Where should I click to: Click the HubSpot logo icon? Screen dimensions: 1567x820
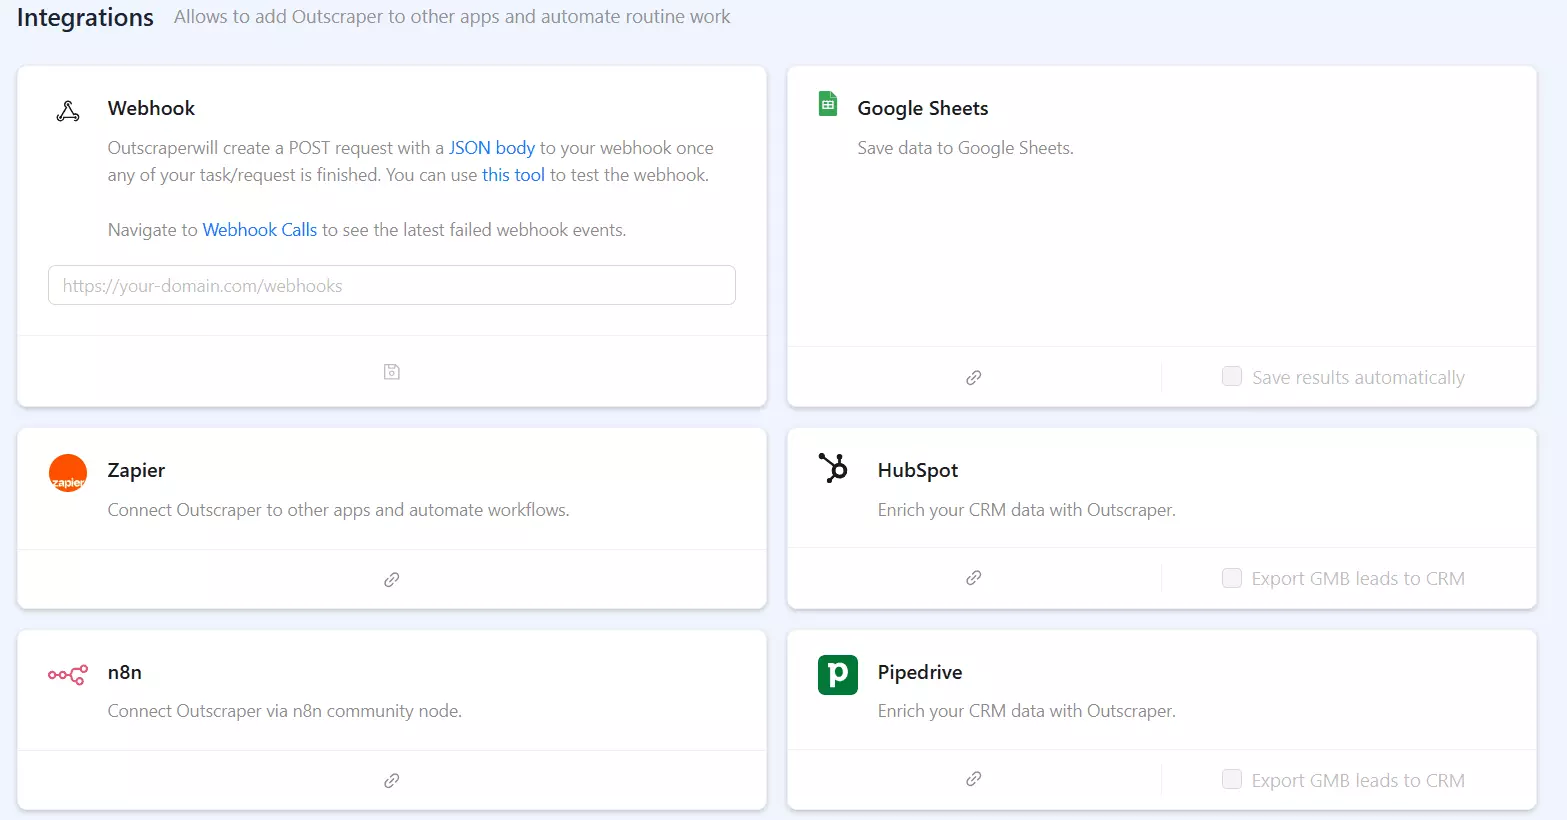pyautogui.click(x=833, y=468)
